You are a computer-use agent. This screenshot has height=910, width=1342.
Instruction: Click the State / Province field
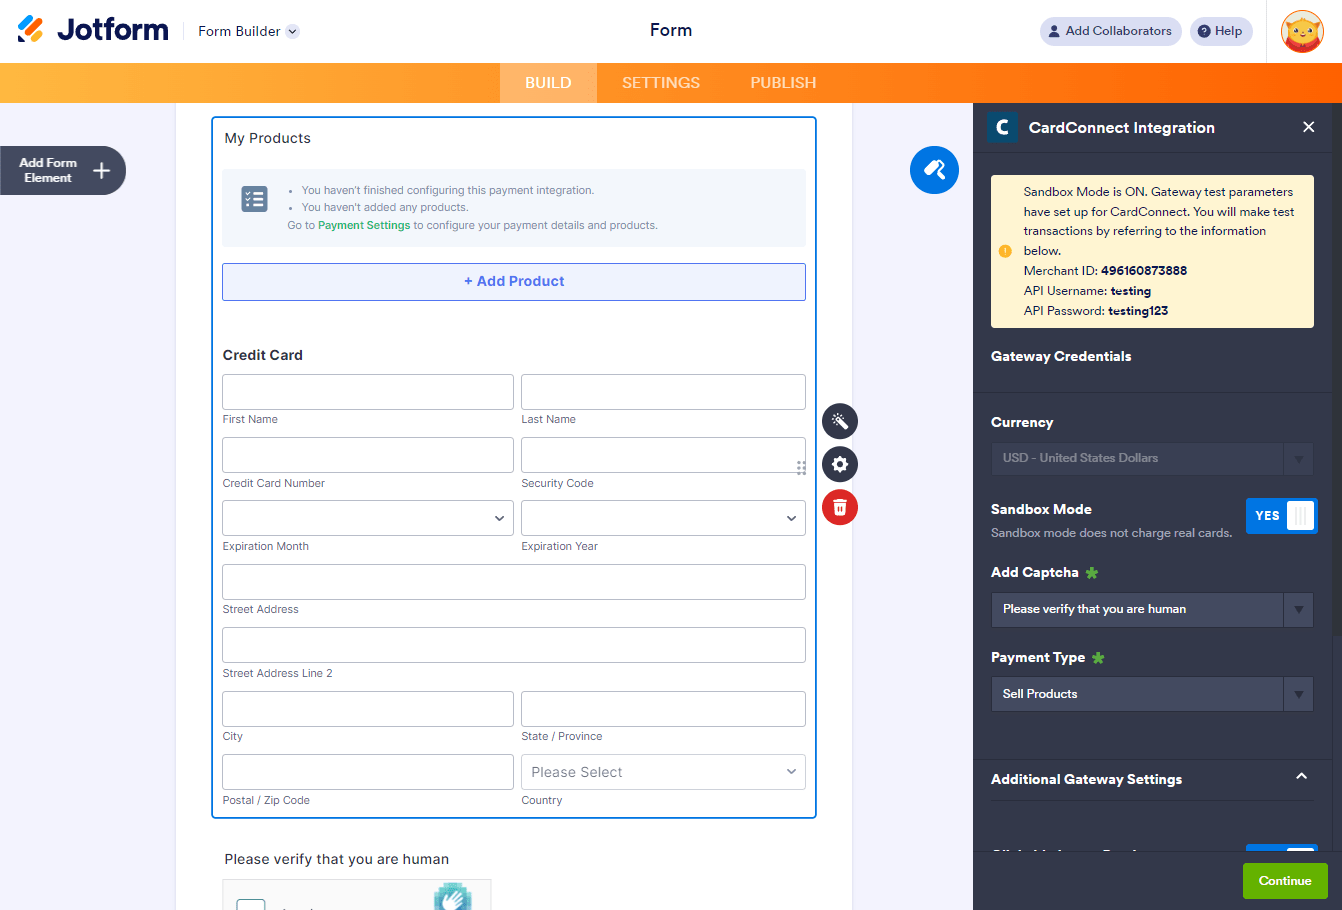coord(663,709)
